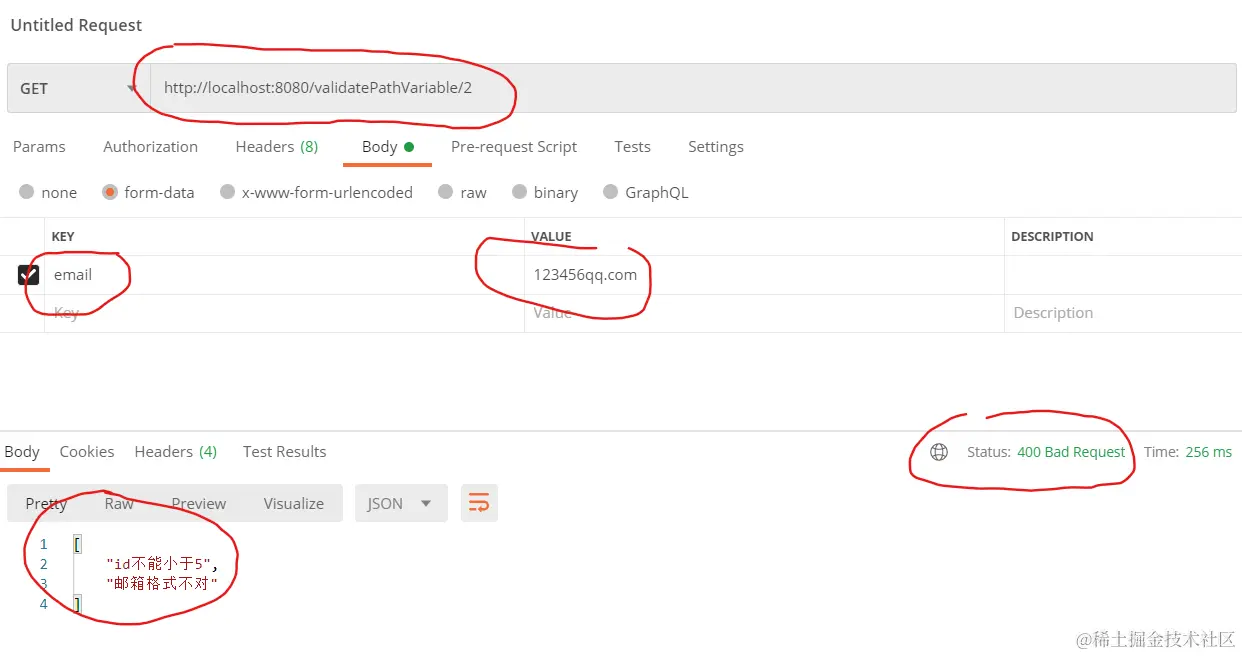Click the 400 Bad Request status text

pyautogui.click(x=1071, y=452)
